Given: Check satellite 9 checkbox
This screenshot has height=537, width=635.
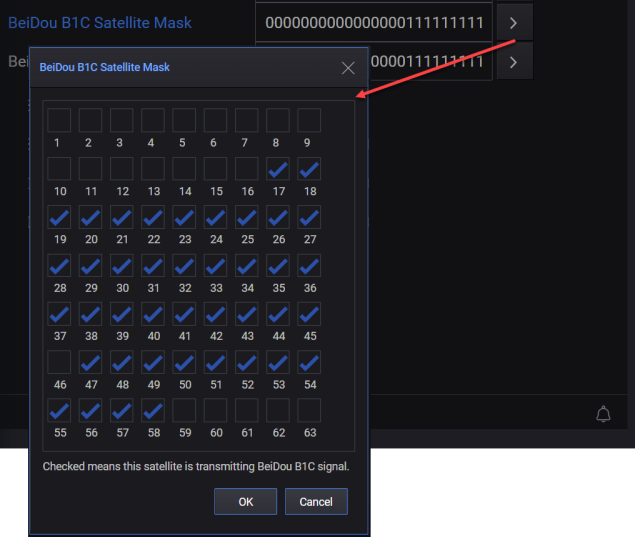Looking at the screenshot, I should click(310, 121).
